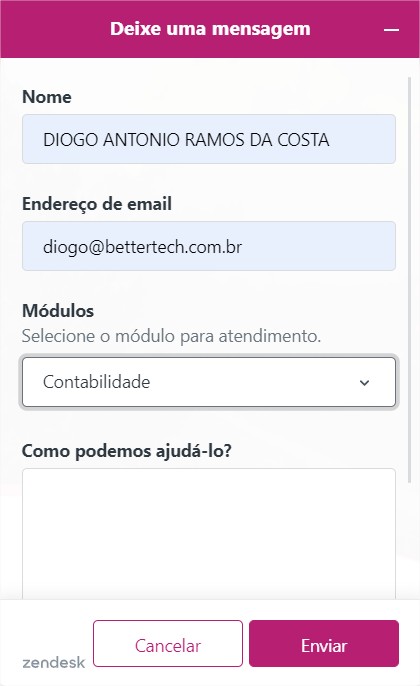
Task: Send the message with Enviar
Action: click(x=324, y=644)
